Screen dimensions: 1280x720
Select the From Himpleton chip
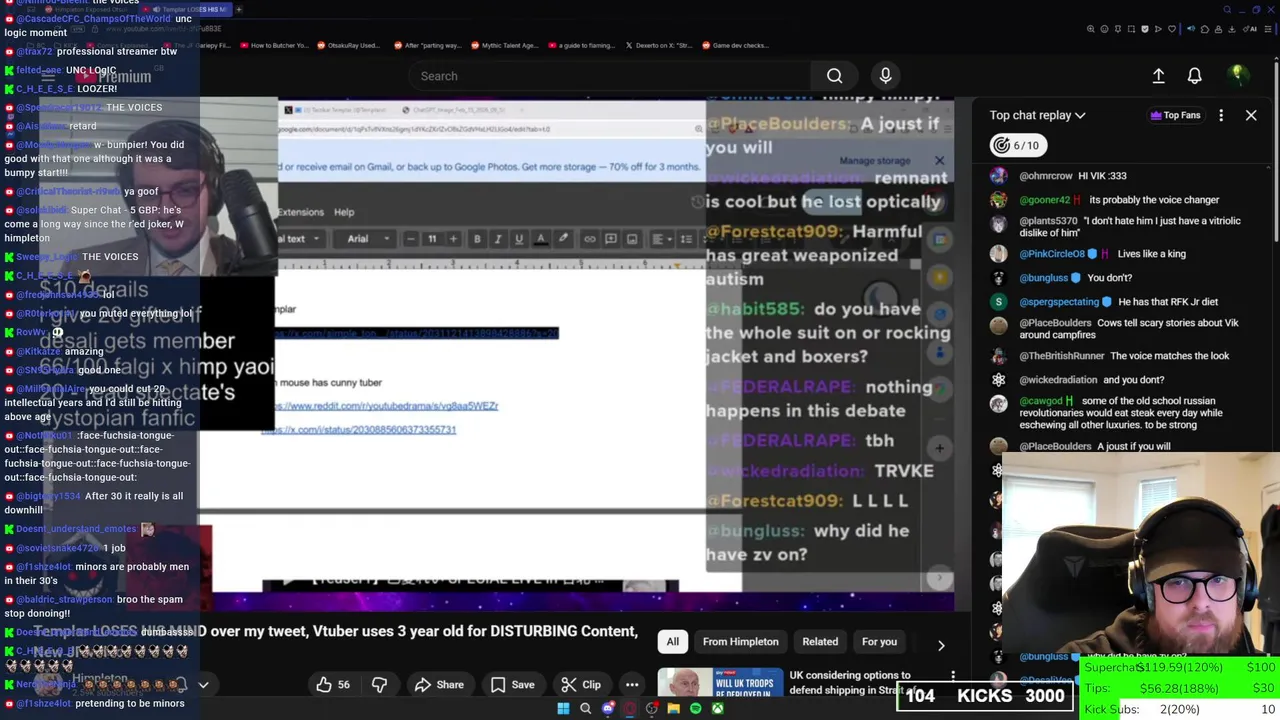pos(740,642)
